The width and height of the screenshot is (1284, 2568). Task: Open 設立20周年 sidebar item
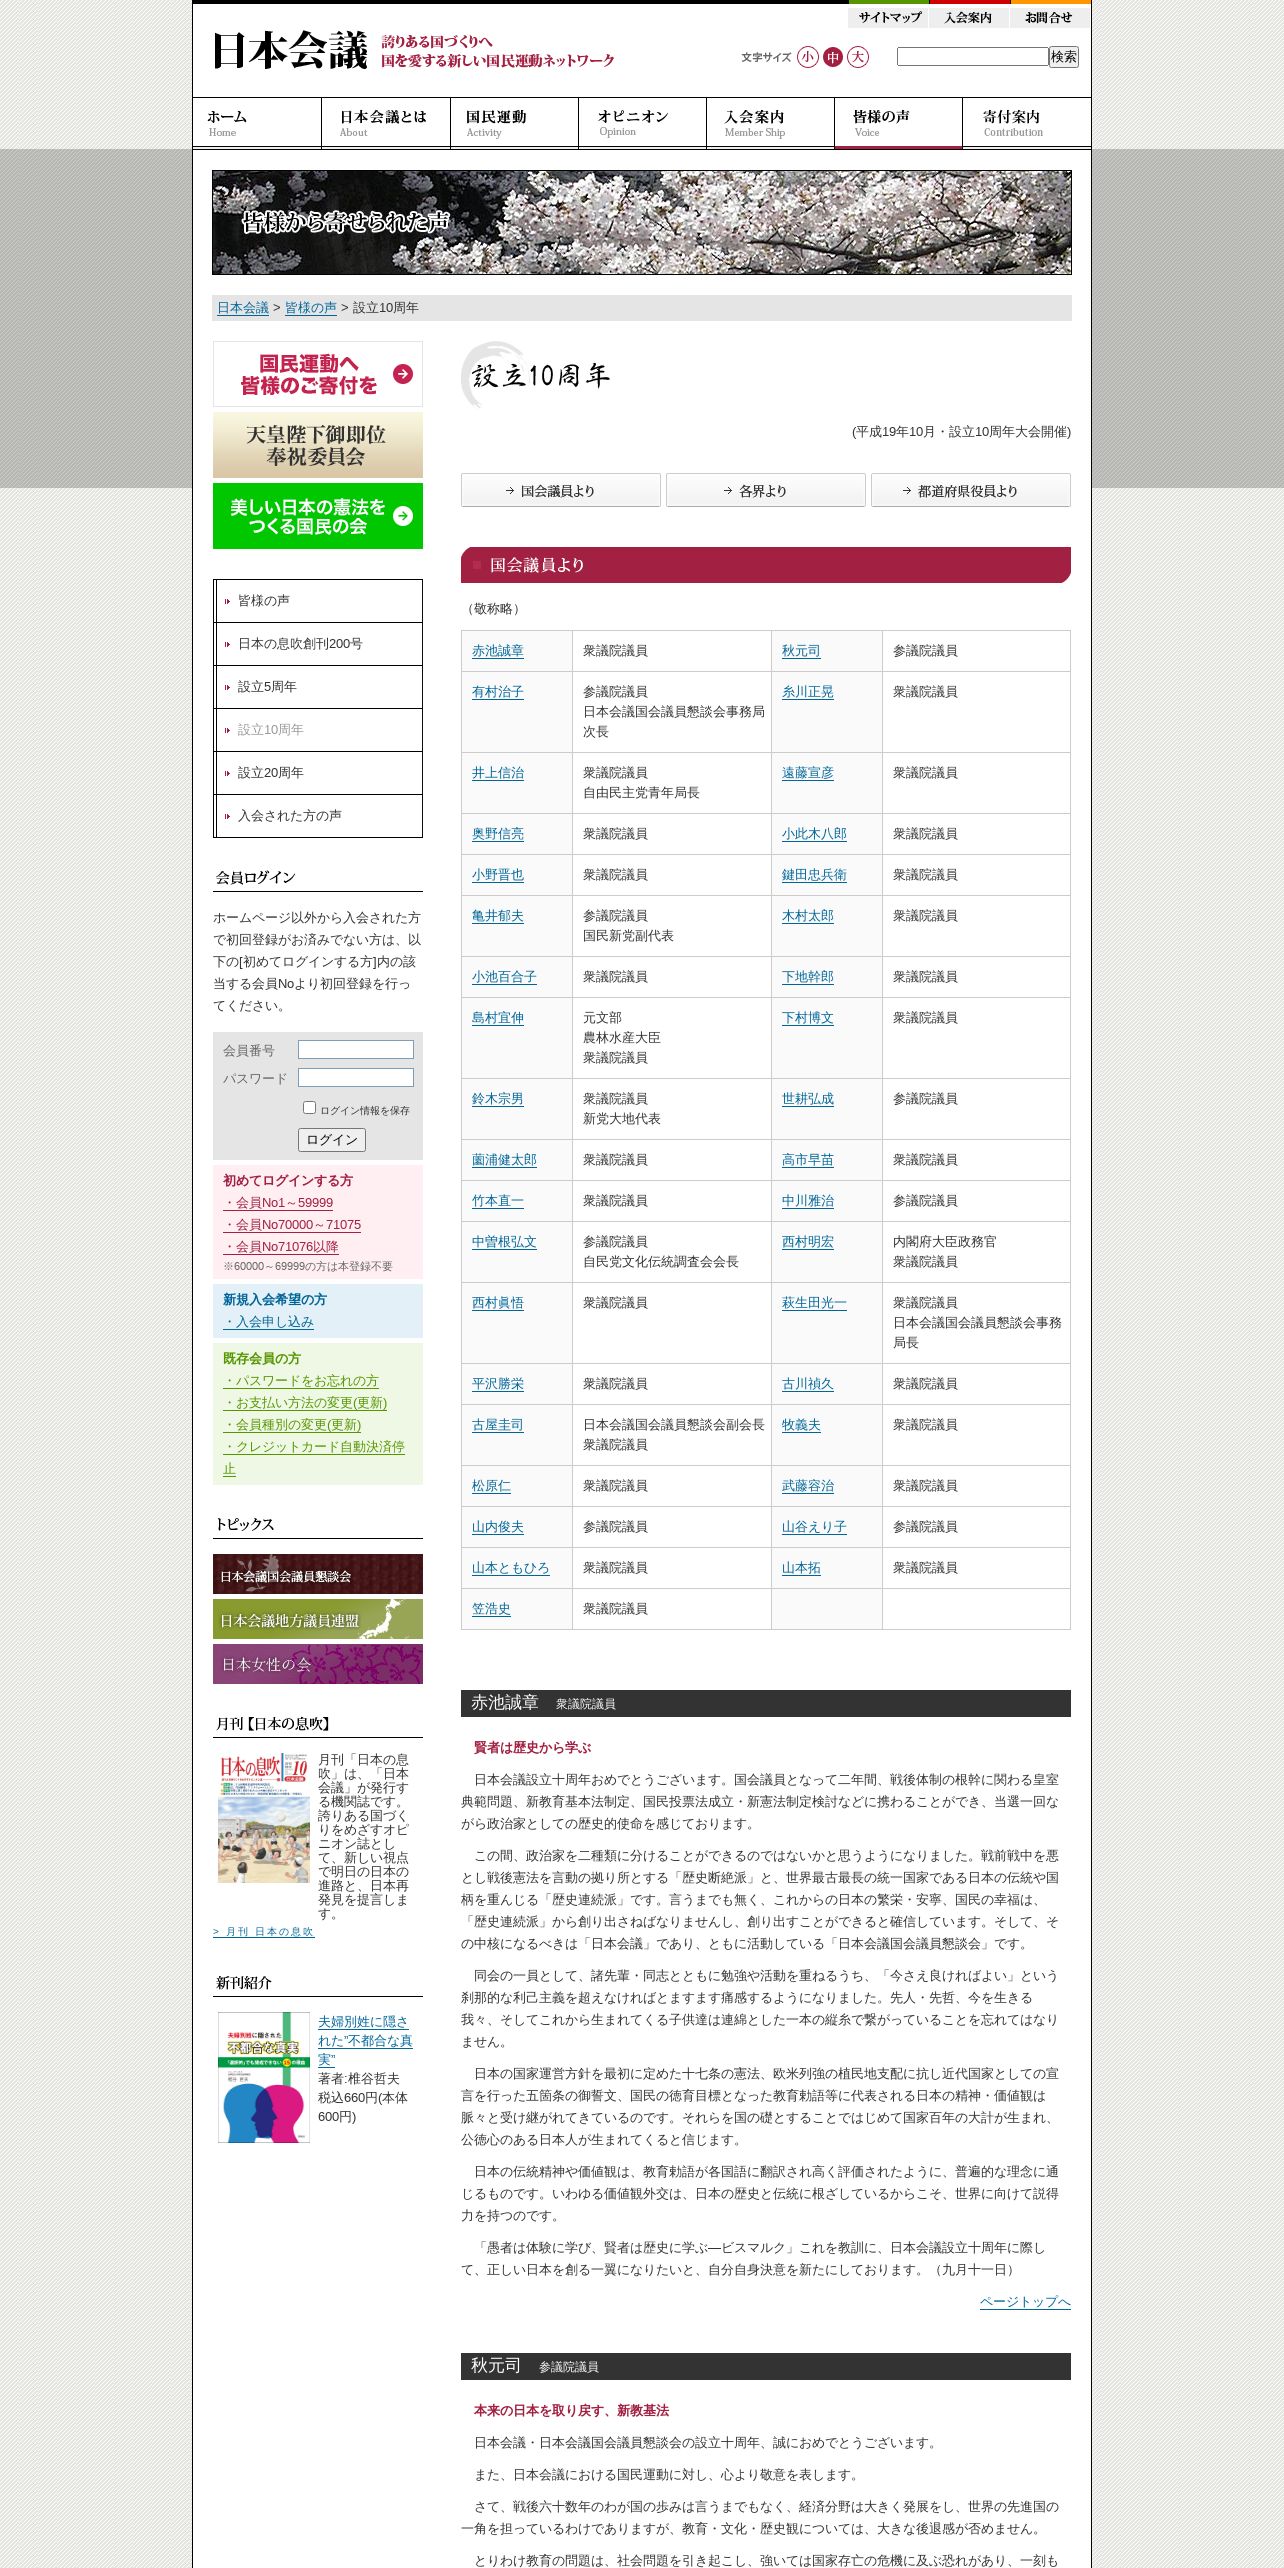(x=318, y=773)
